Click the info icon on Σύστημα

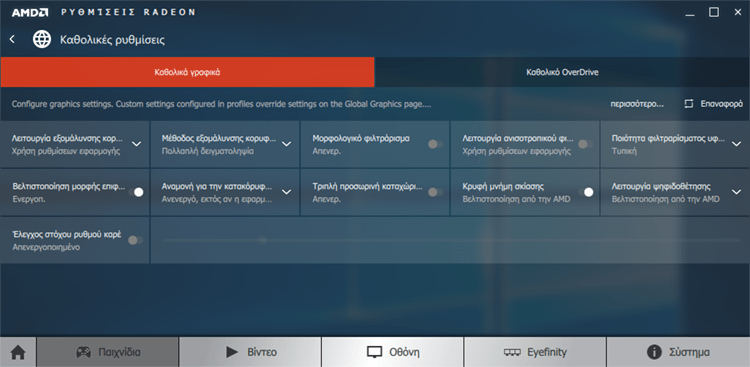654,353
